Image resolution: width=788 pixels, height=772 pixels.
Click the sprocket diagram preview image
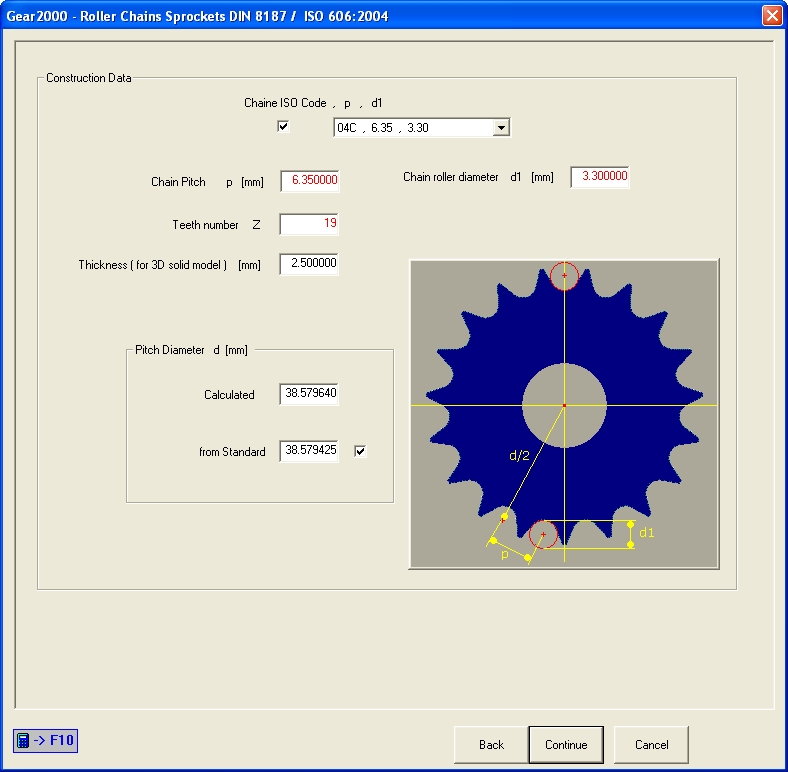564,414
